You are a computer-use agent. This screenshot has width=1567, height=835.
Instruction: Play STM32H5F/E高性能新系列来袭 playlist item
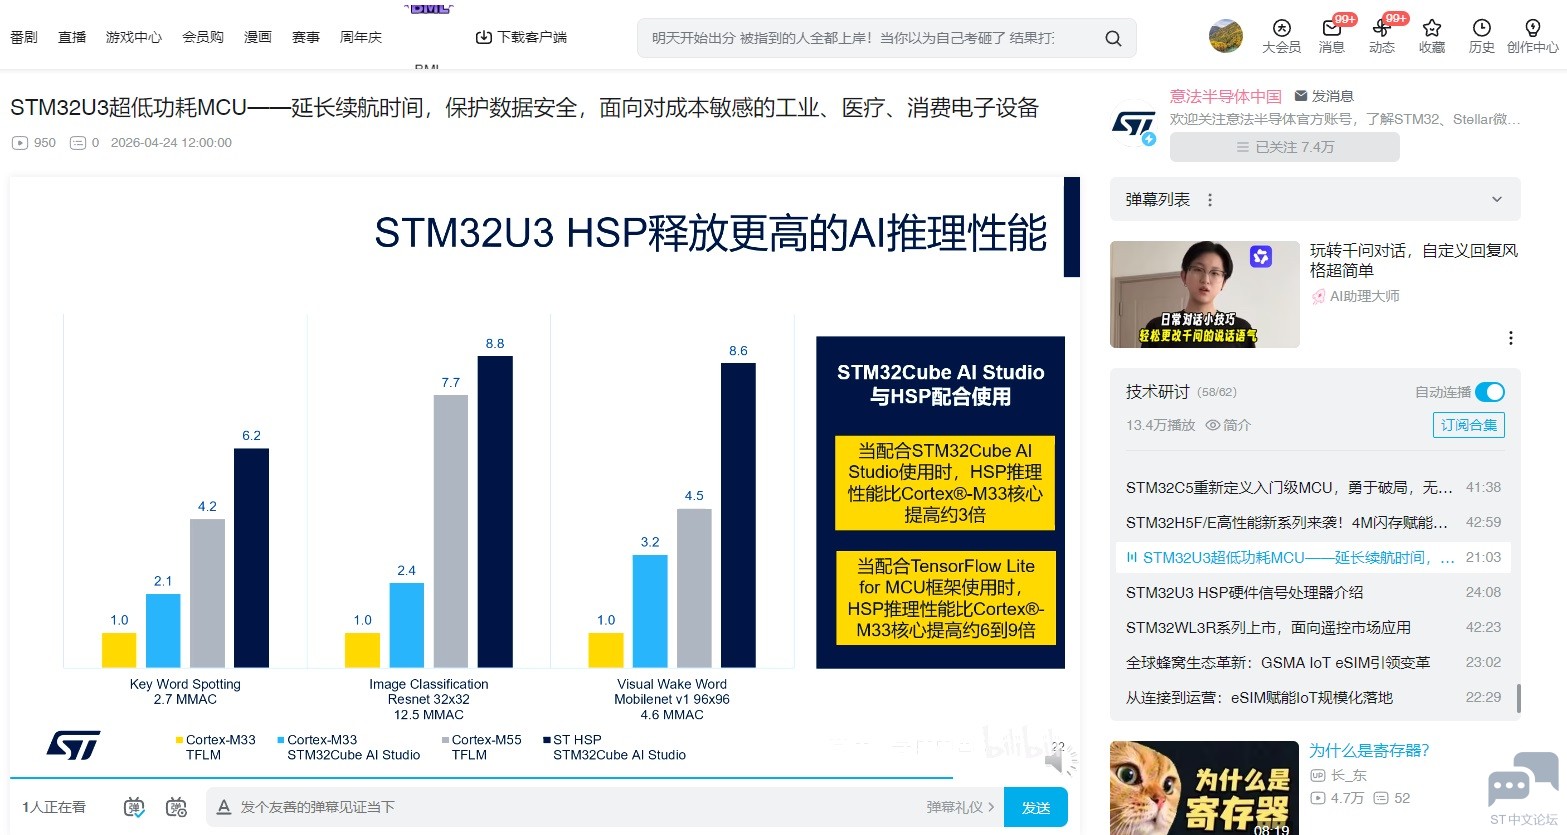(x=1314, y=522)
